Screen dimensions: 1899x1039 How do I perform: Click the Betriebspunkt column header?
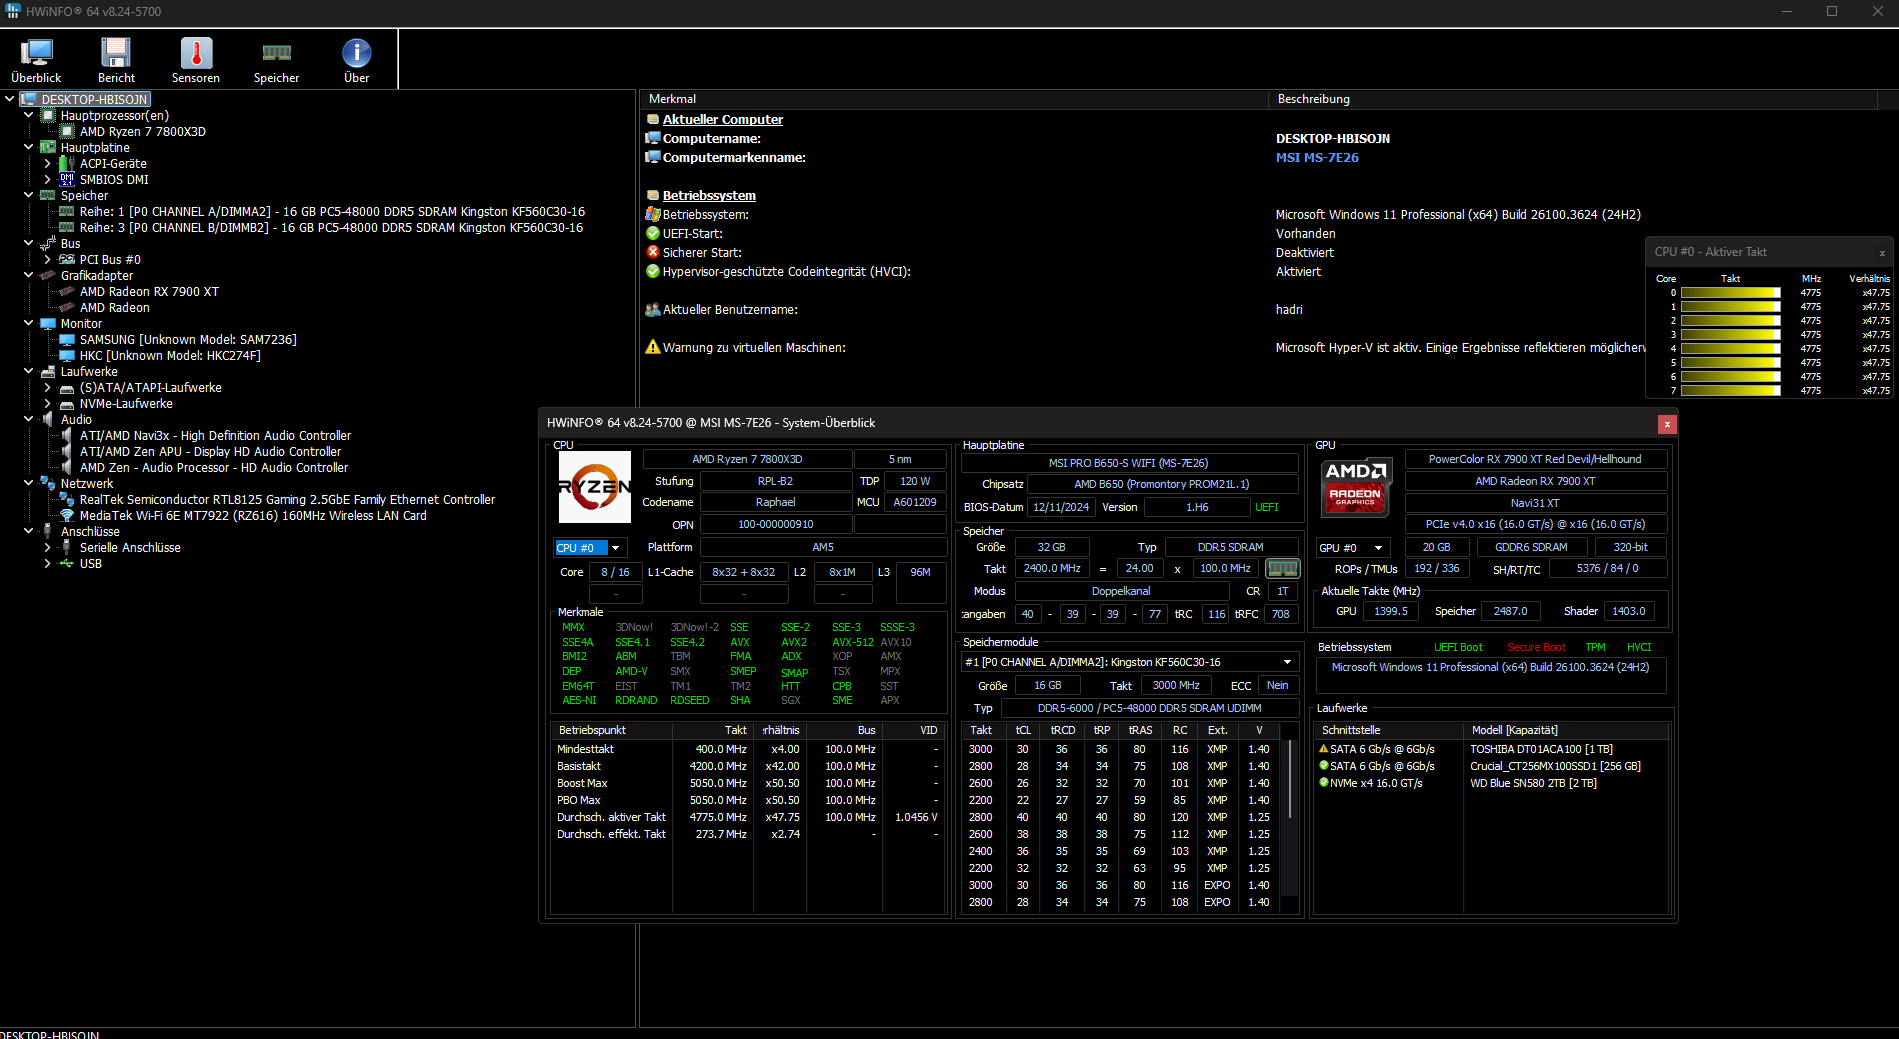tap(612, 730)
